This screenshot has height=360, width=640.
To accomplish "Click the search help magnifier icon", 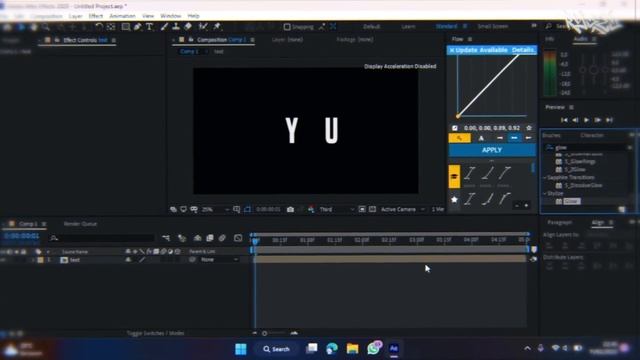I will coord(549,26).
